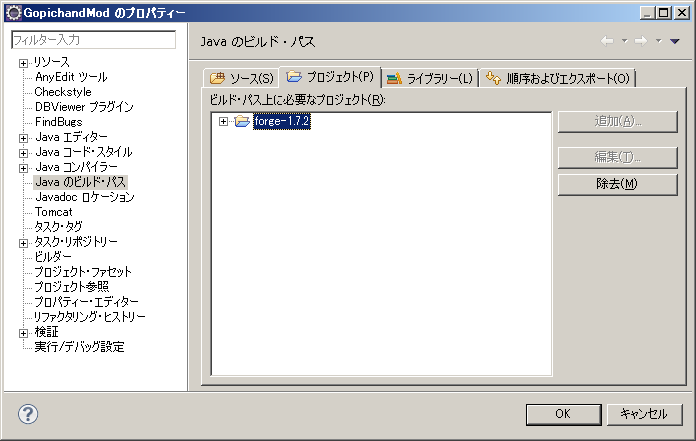696x441 pixels.
Task: Maximize the properties dialog window
Action: (664, 12)
